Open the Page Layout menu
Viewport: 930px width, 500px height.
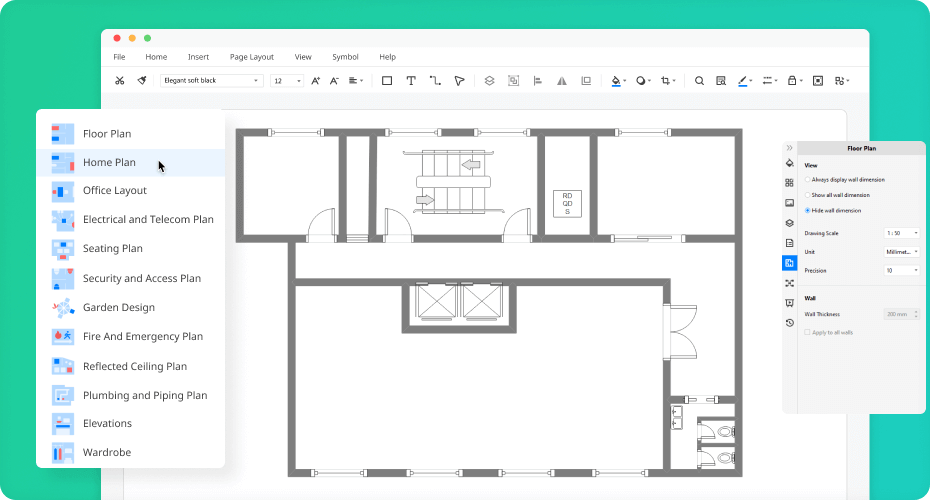click(251, 57)
